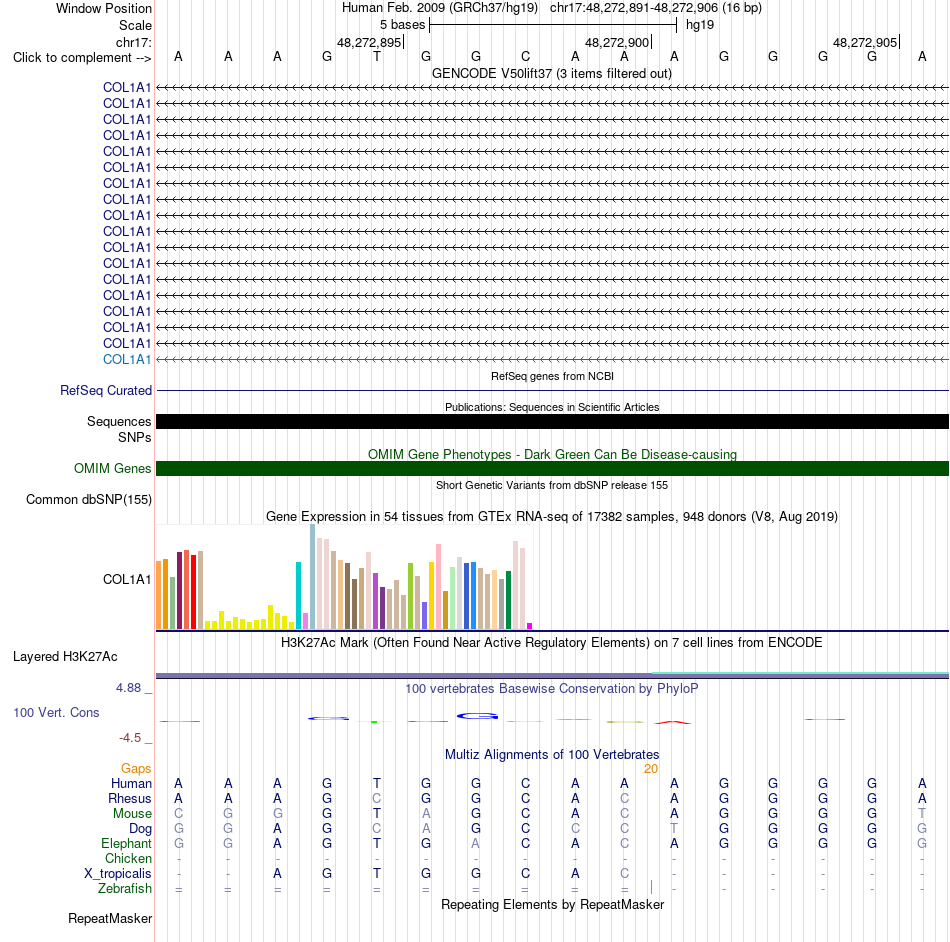Click the Scale track label
This screenshot has height=942, width=950.
[135, 25]
